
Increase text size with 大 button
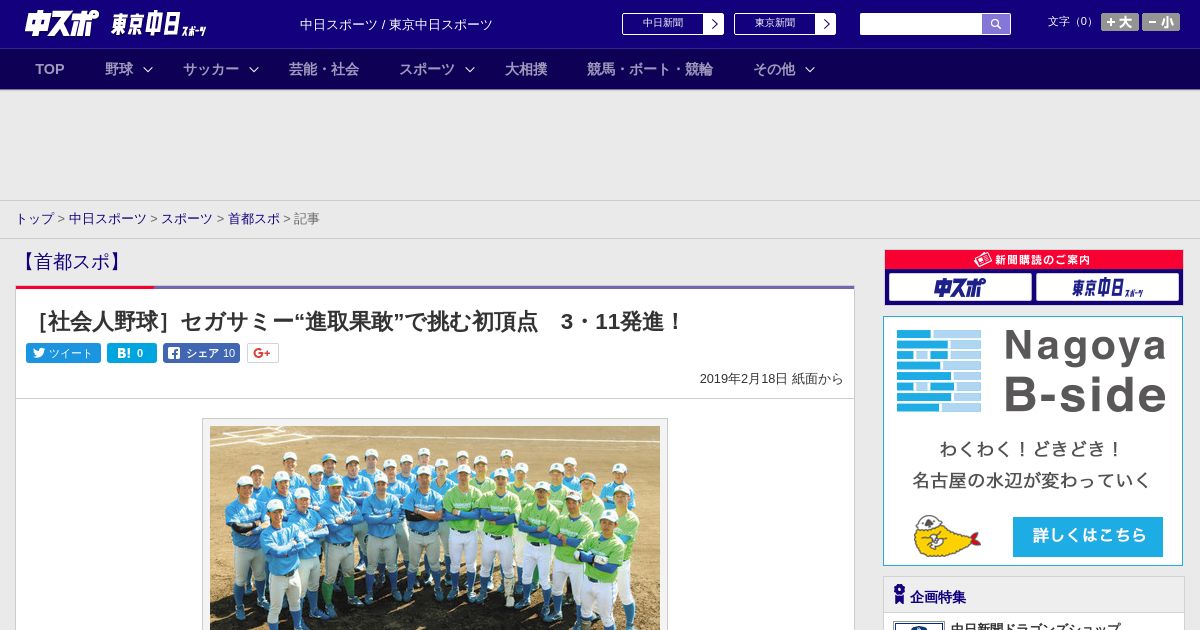(1120, 22)
